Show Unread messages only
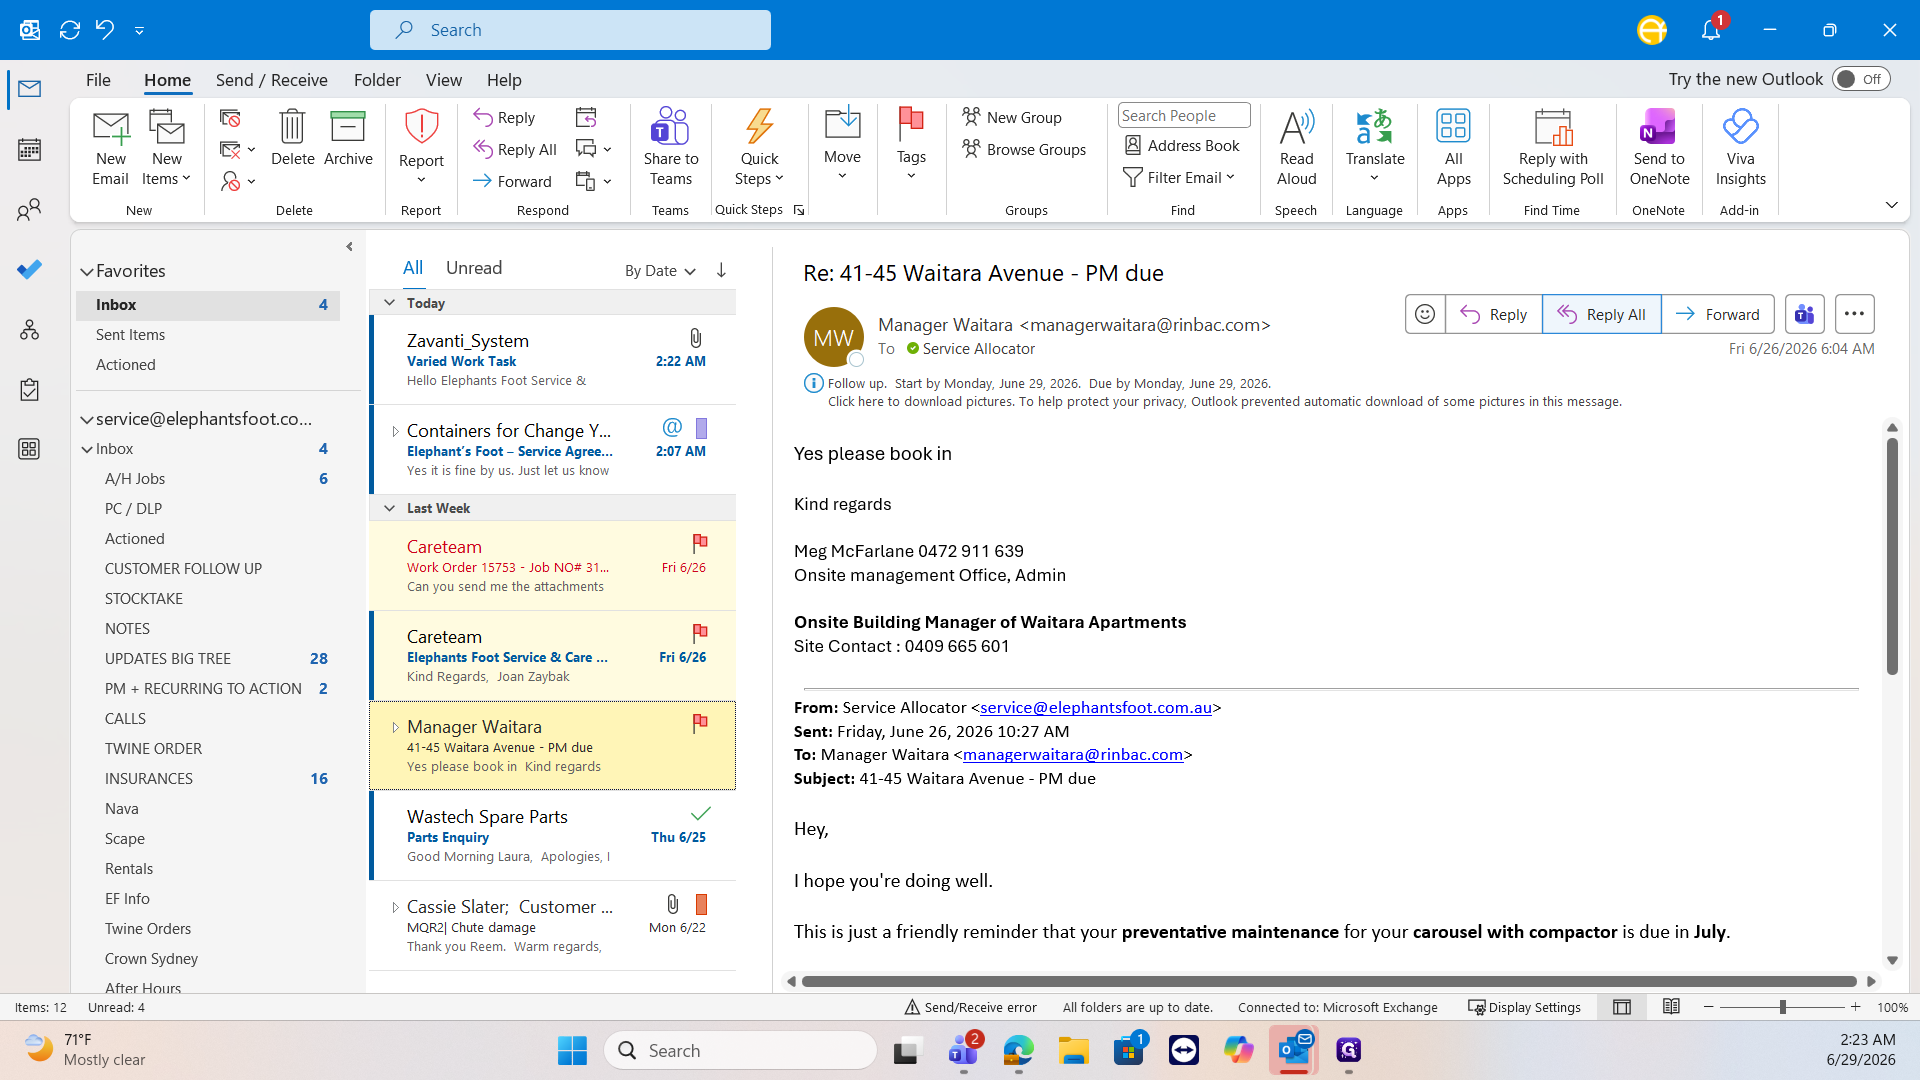Viewport: 1920px width, 1080px height. point(474,268)
